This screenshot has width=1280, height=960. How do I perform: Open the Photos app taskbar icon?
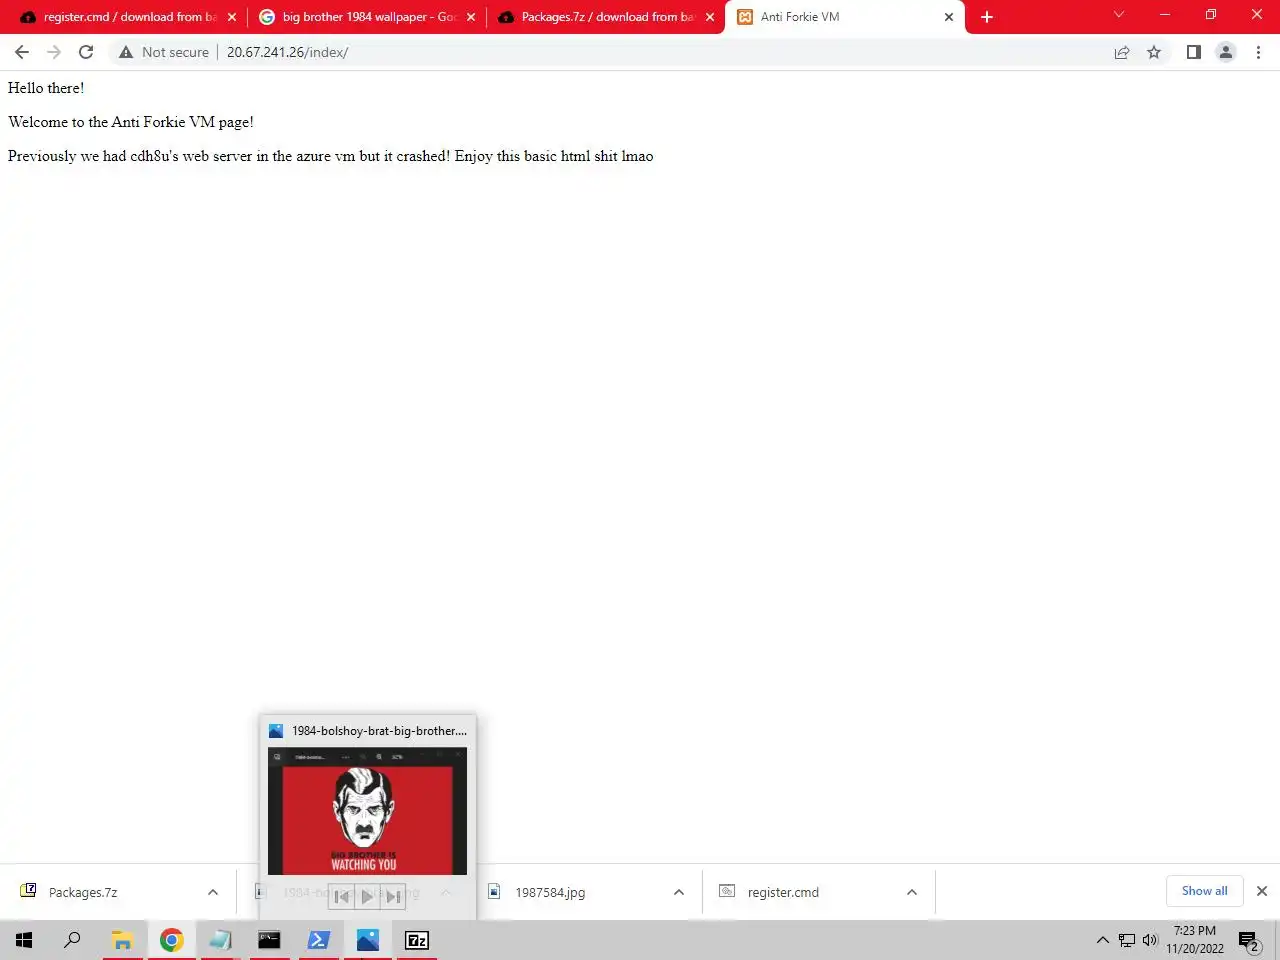point(368,940)
